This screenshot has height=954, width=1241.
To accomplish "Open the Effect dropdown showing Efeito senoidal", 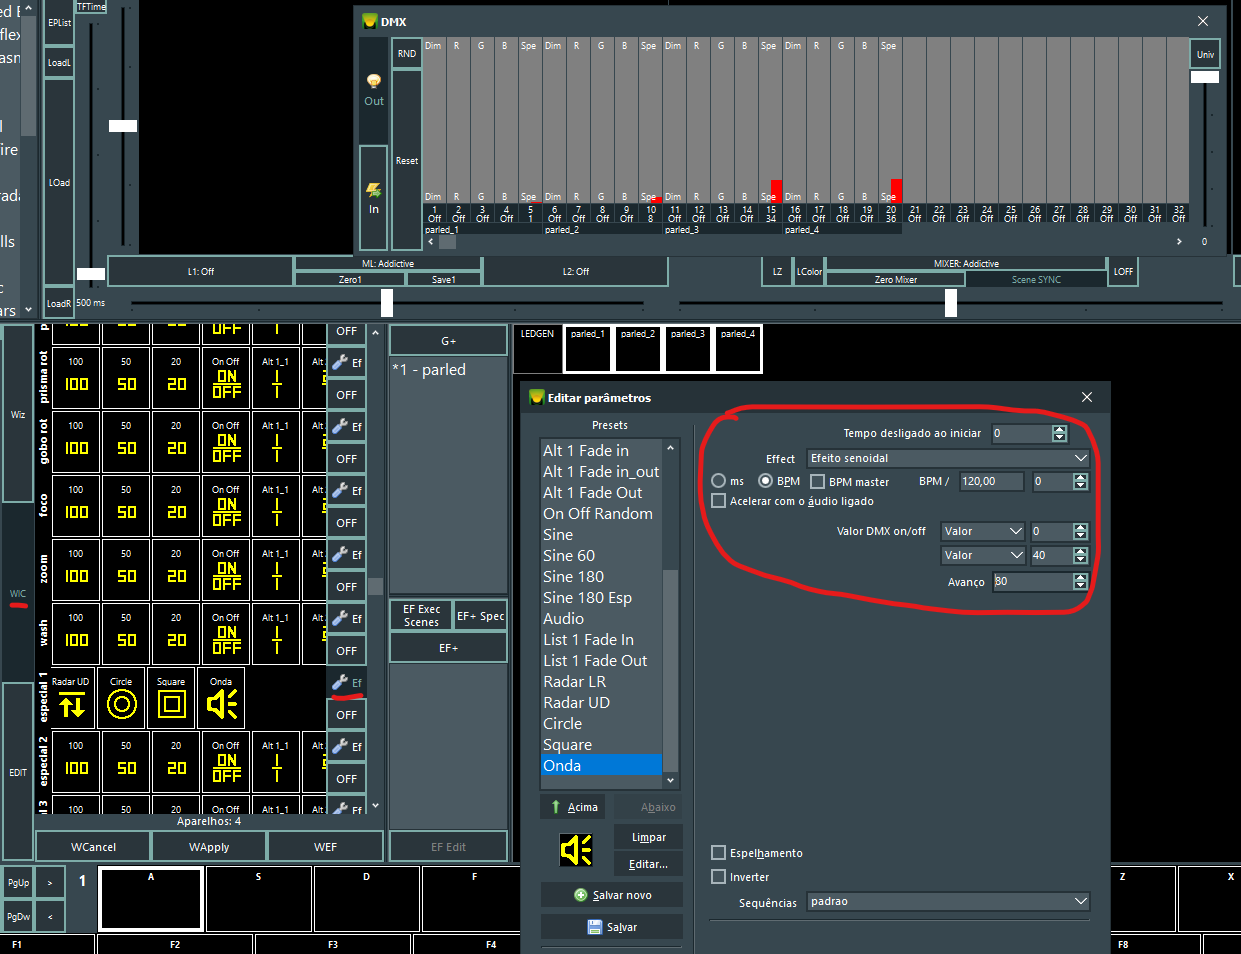I will (x=947, y=458).
